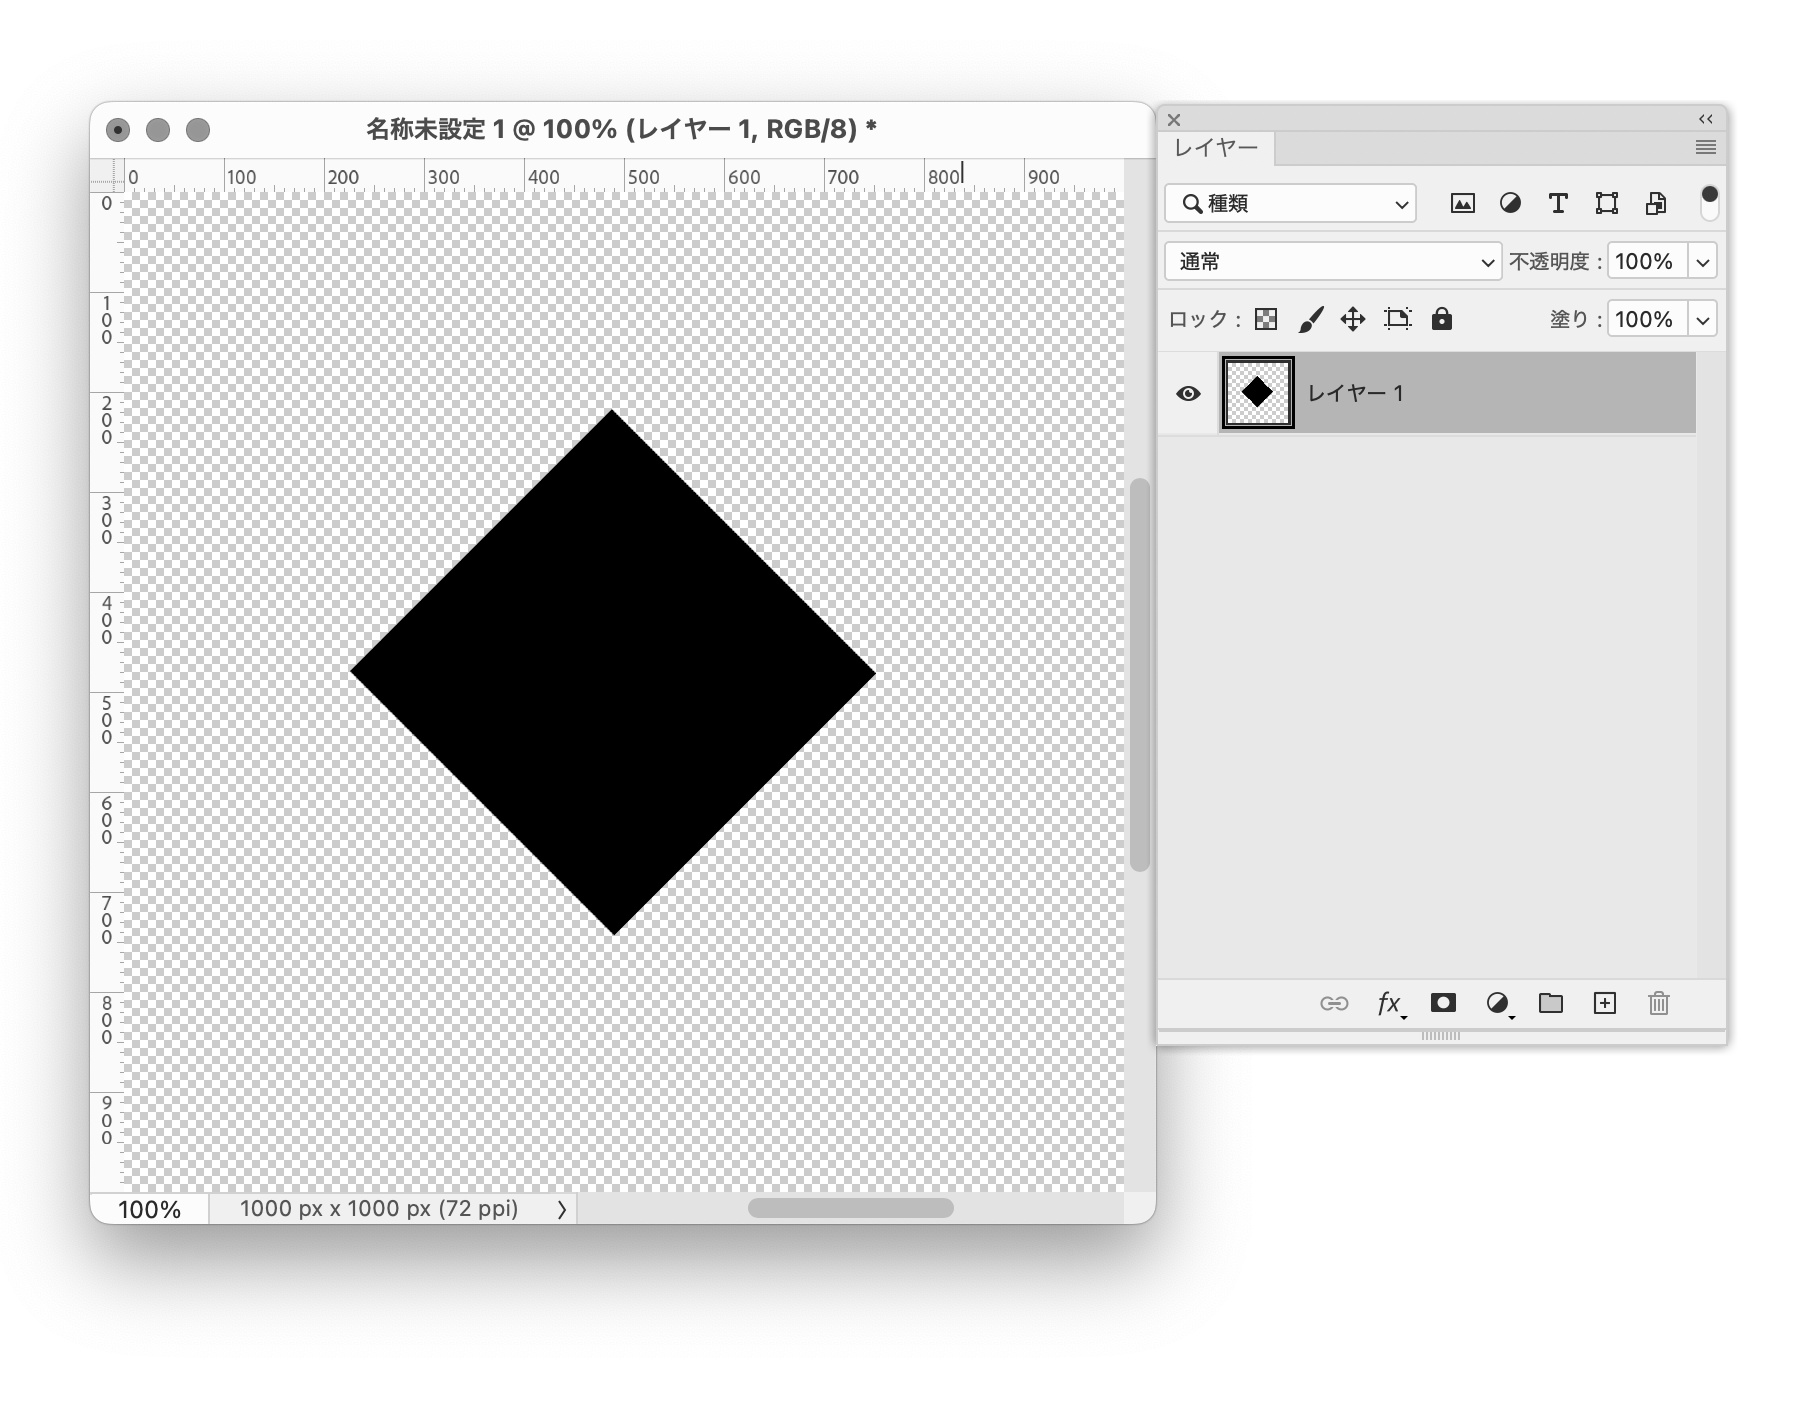Viewport: 1796px width, 1412px height.
Task: Open the 通常 blend mode dropdown
Action: click(x=1333, y=261)
